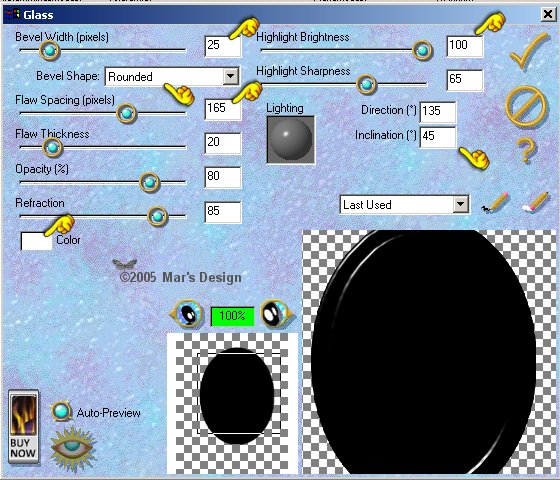Save the preset with the pencil icon
This screenshot has height=480, width=560.
coord(495,203)
